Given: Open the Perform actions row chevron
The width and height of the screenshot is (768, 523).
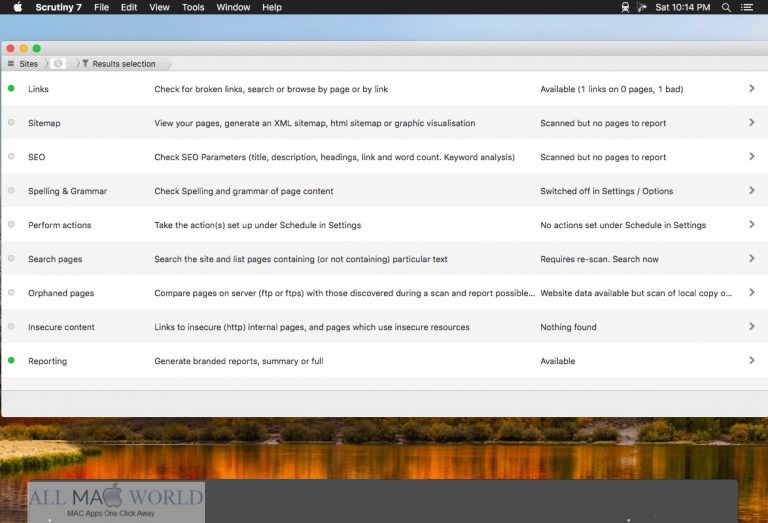Looking at the screenshot, I should [752, 224].
